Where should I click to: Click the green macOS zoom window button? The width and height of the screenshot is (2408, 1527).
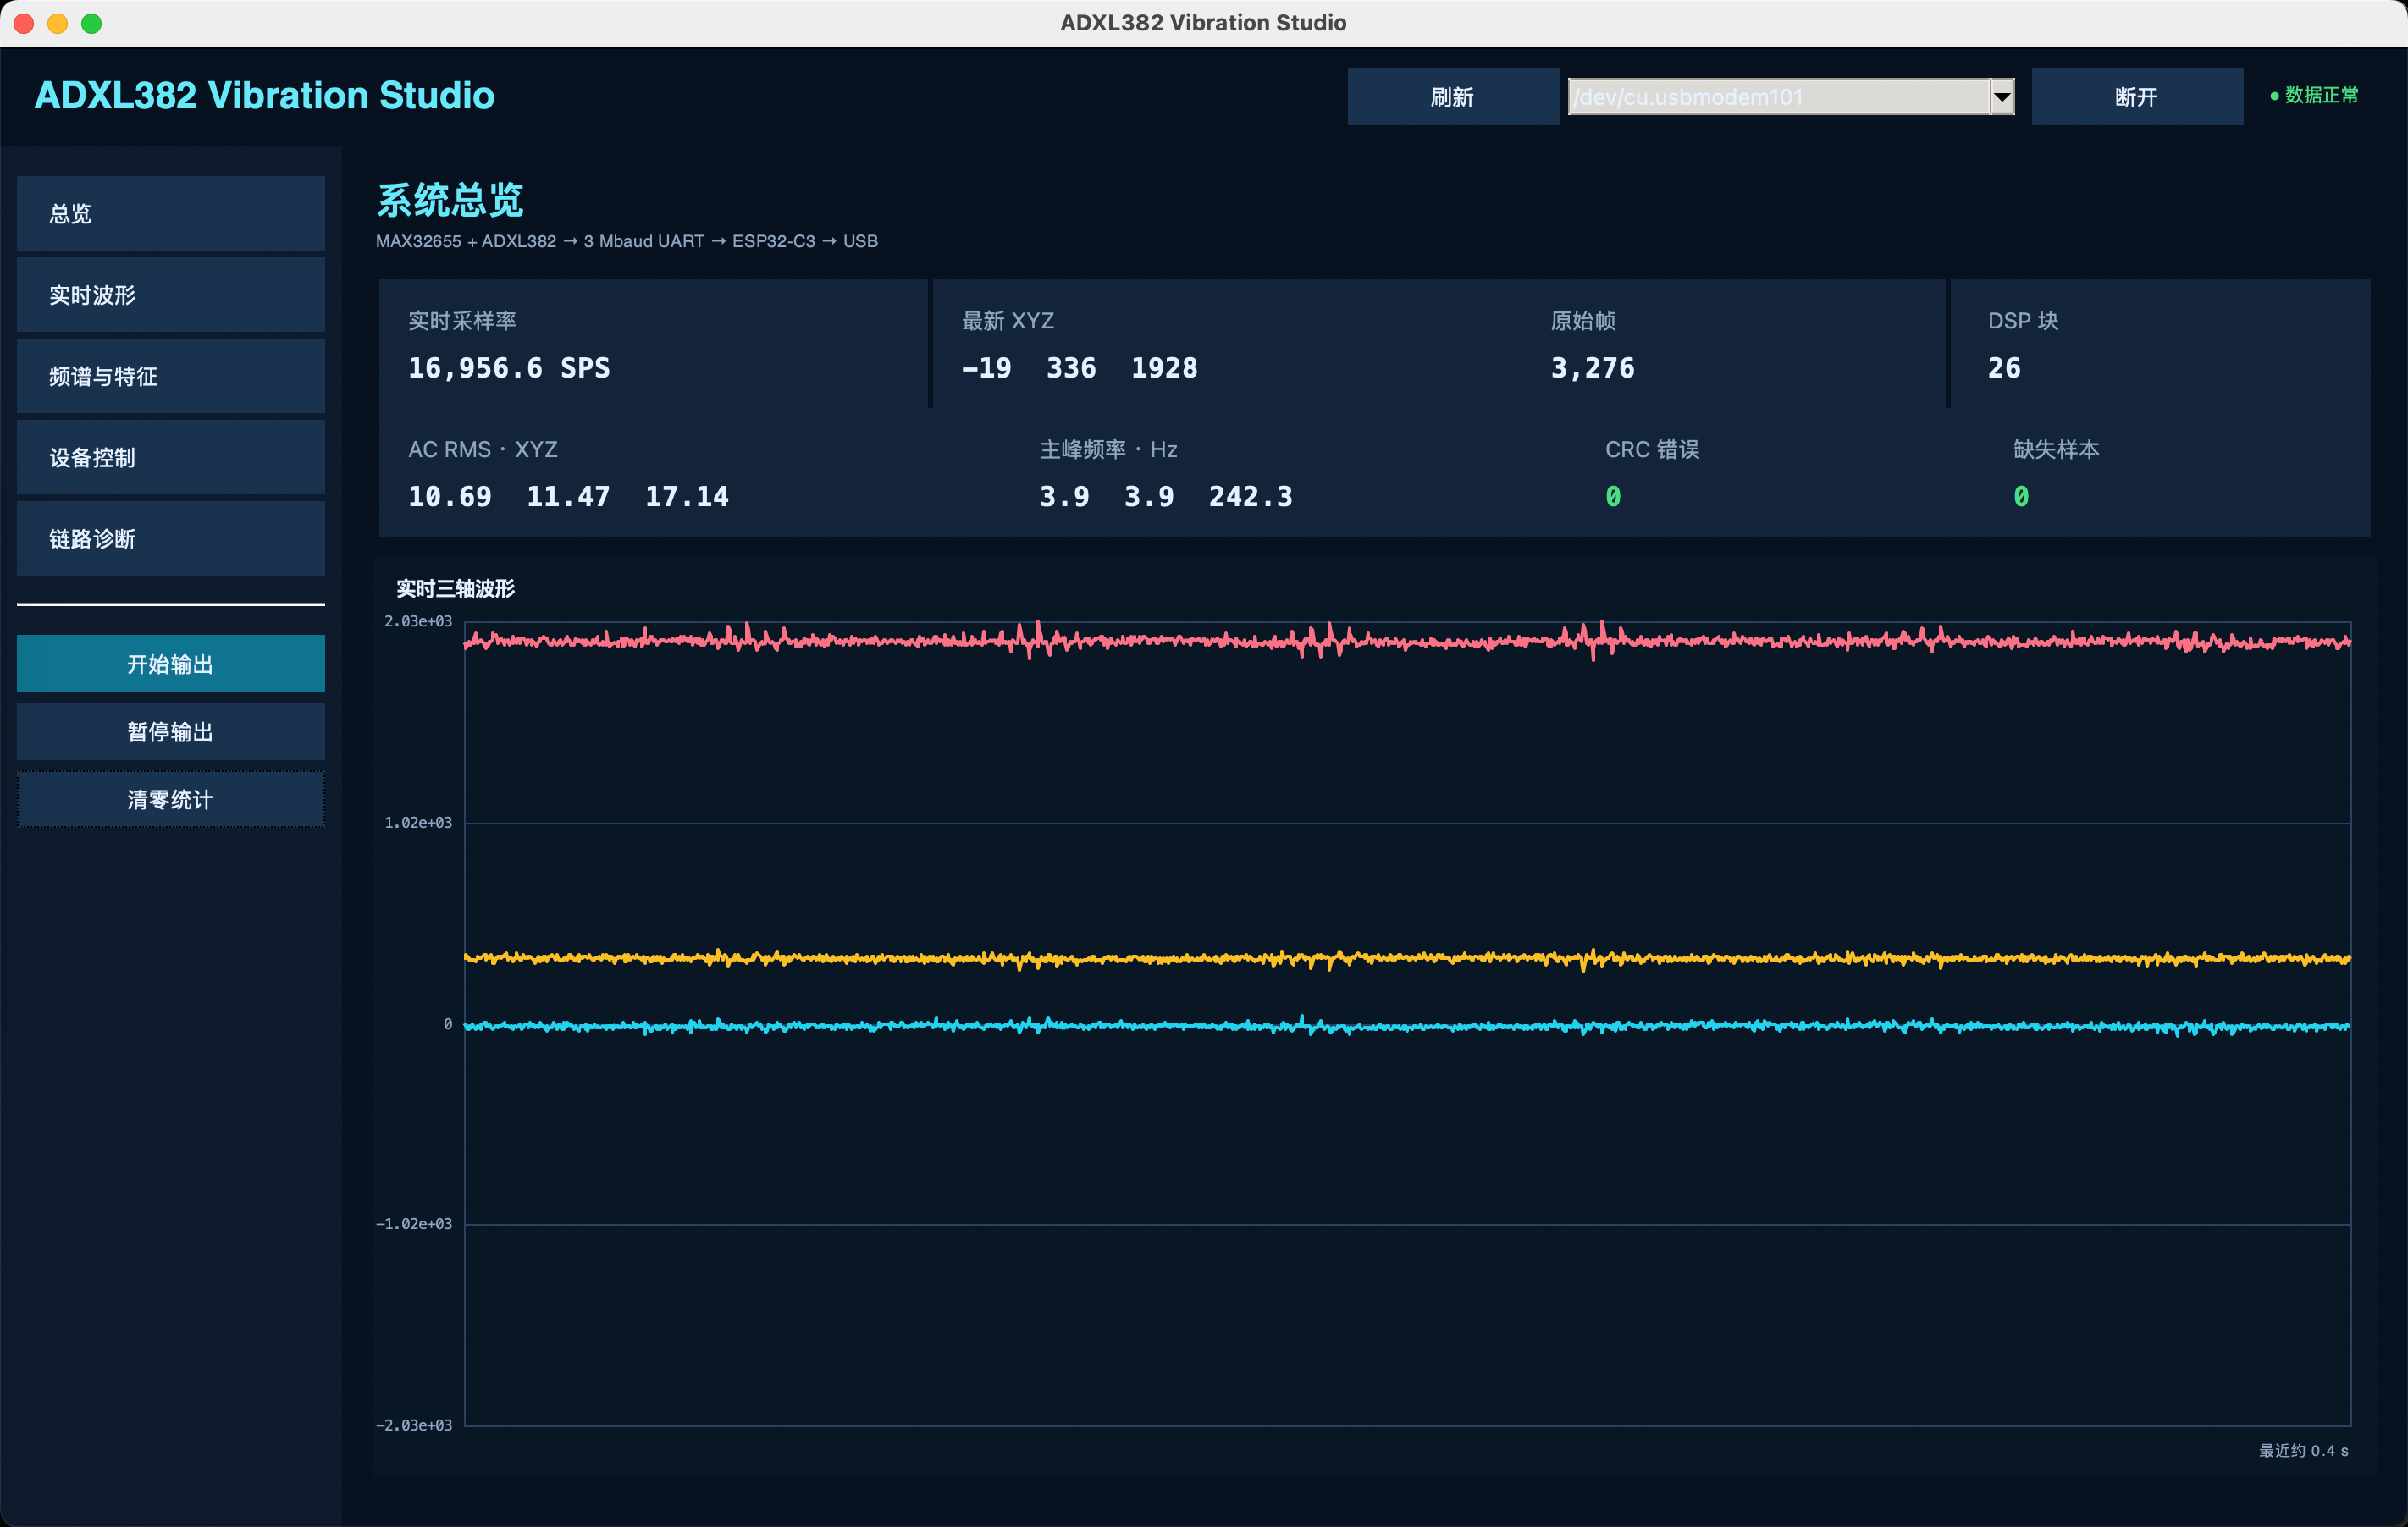tap(91, 23)
